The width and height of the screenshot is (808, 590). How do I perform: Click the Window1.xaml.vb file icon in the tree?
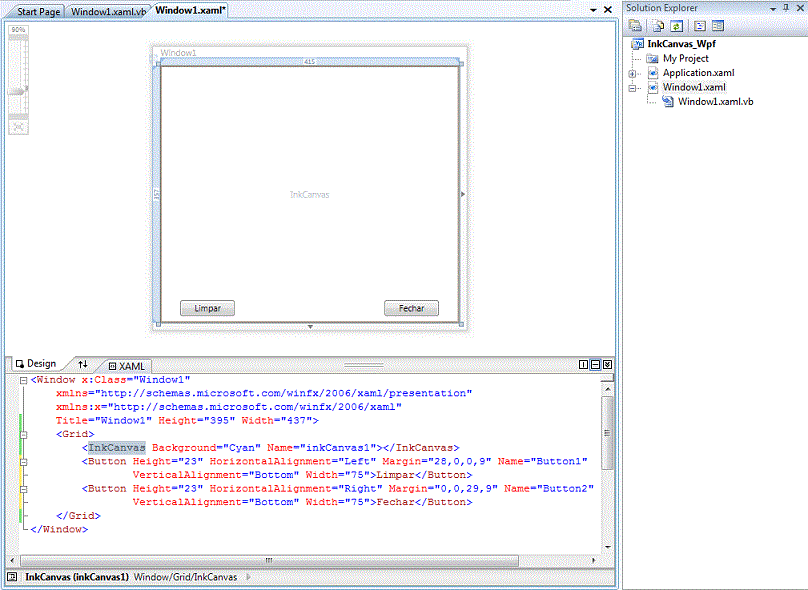[668, 102]
